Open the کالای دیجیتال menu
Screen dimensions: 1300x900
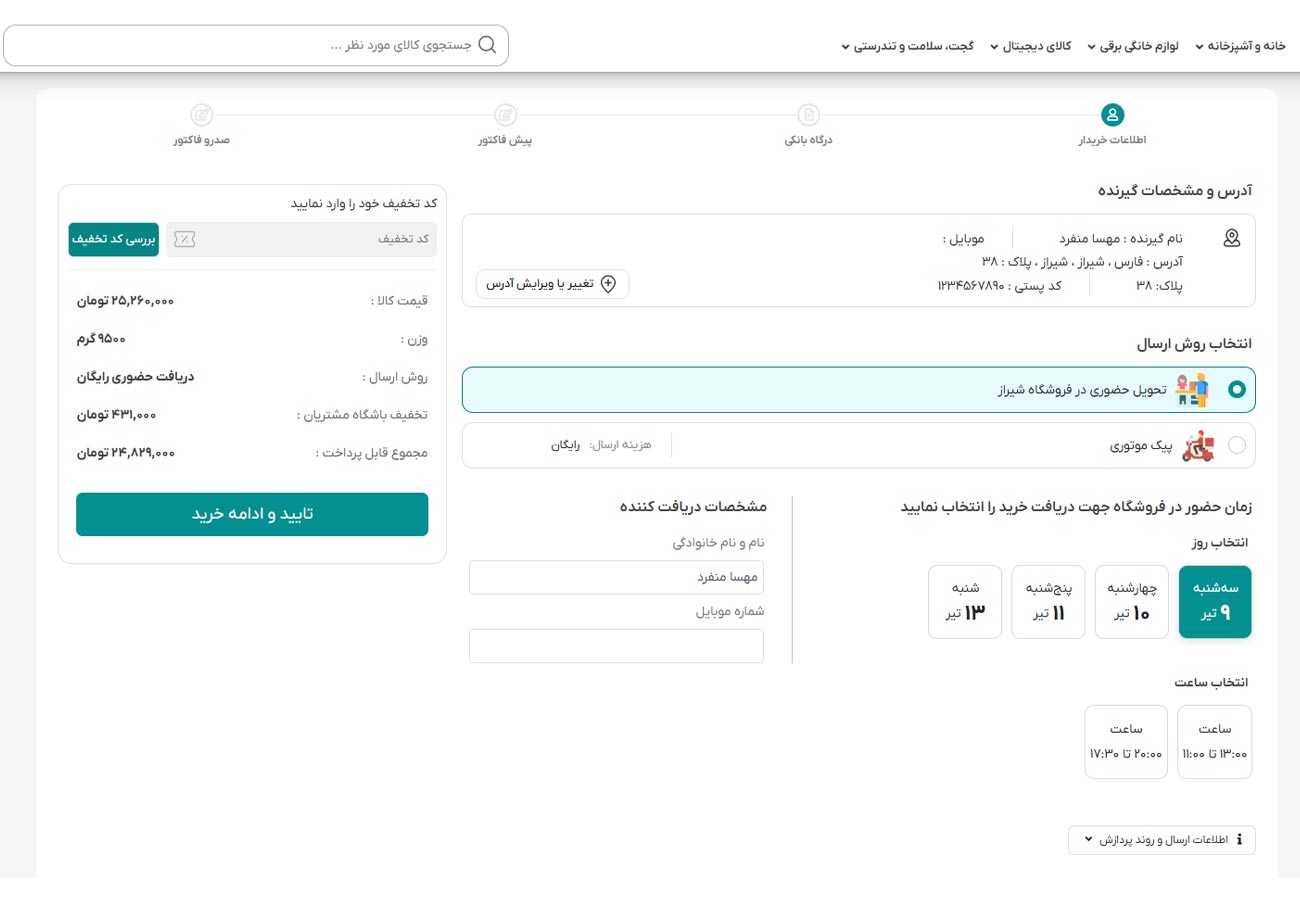tap(1031, 46)
